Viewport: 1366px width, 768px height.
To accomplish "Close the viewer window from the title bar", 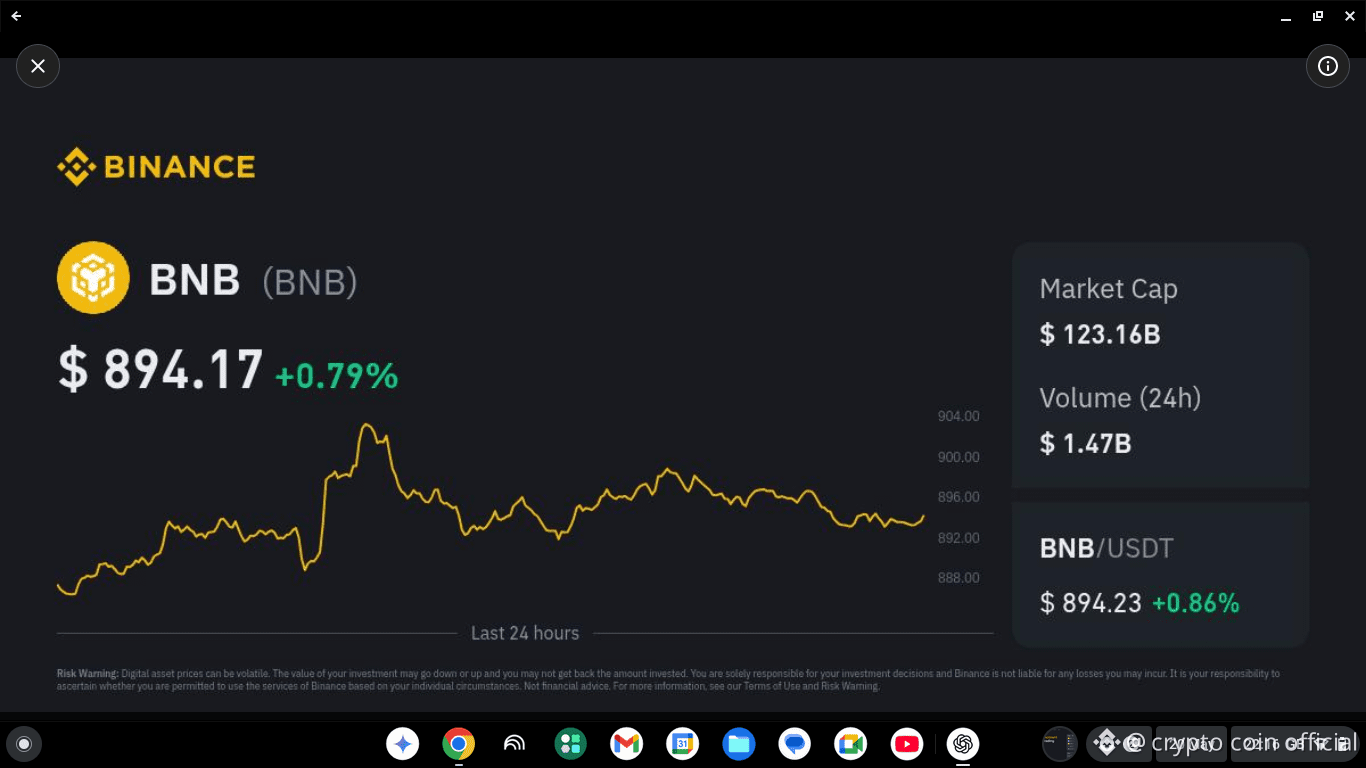I will coord(1349,16).
